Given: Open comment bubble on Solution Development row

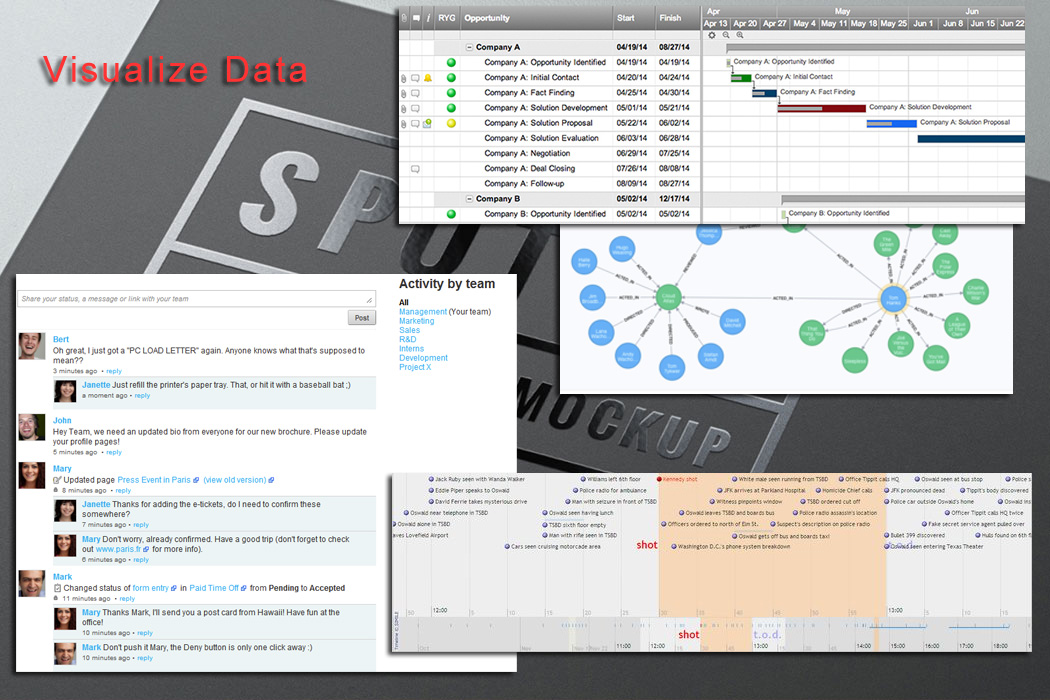Looking at the screenshot, I should pos(415,109).
